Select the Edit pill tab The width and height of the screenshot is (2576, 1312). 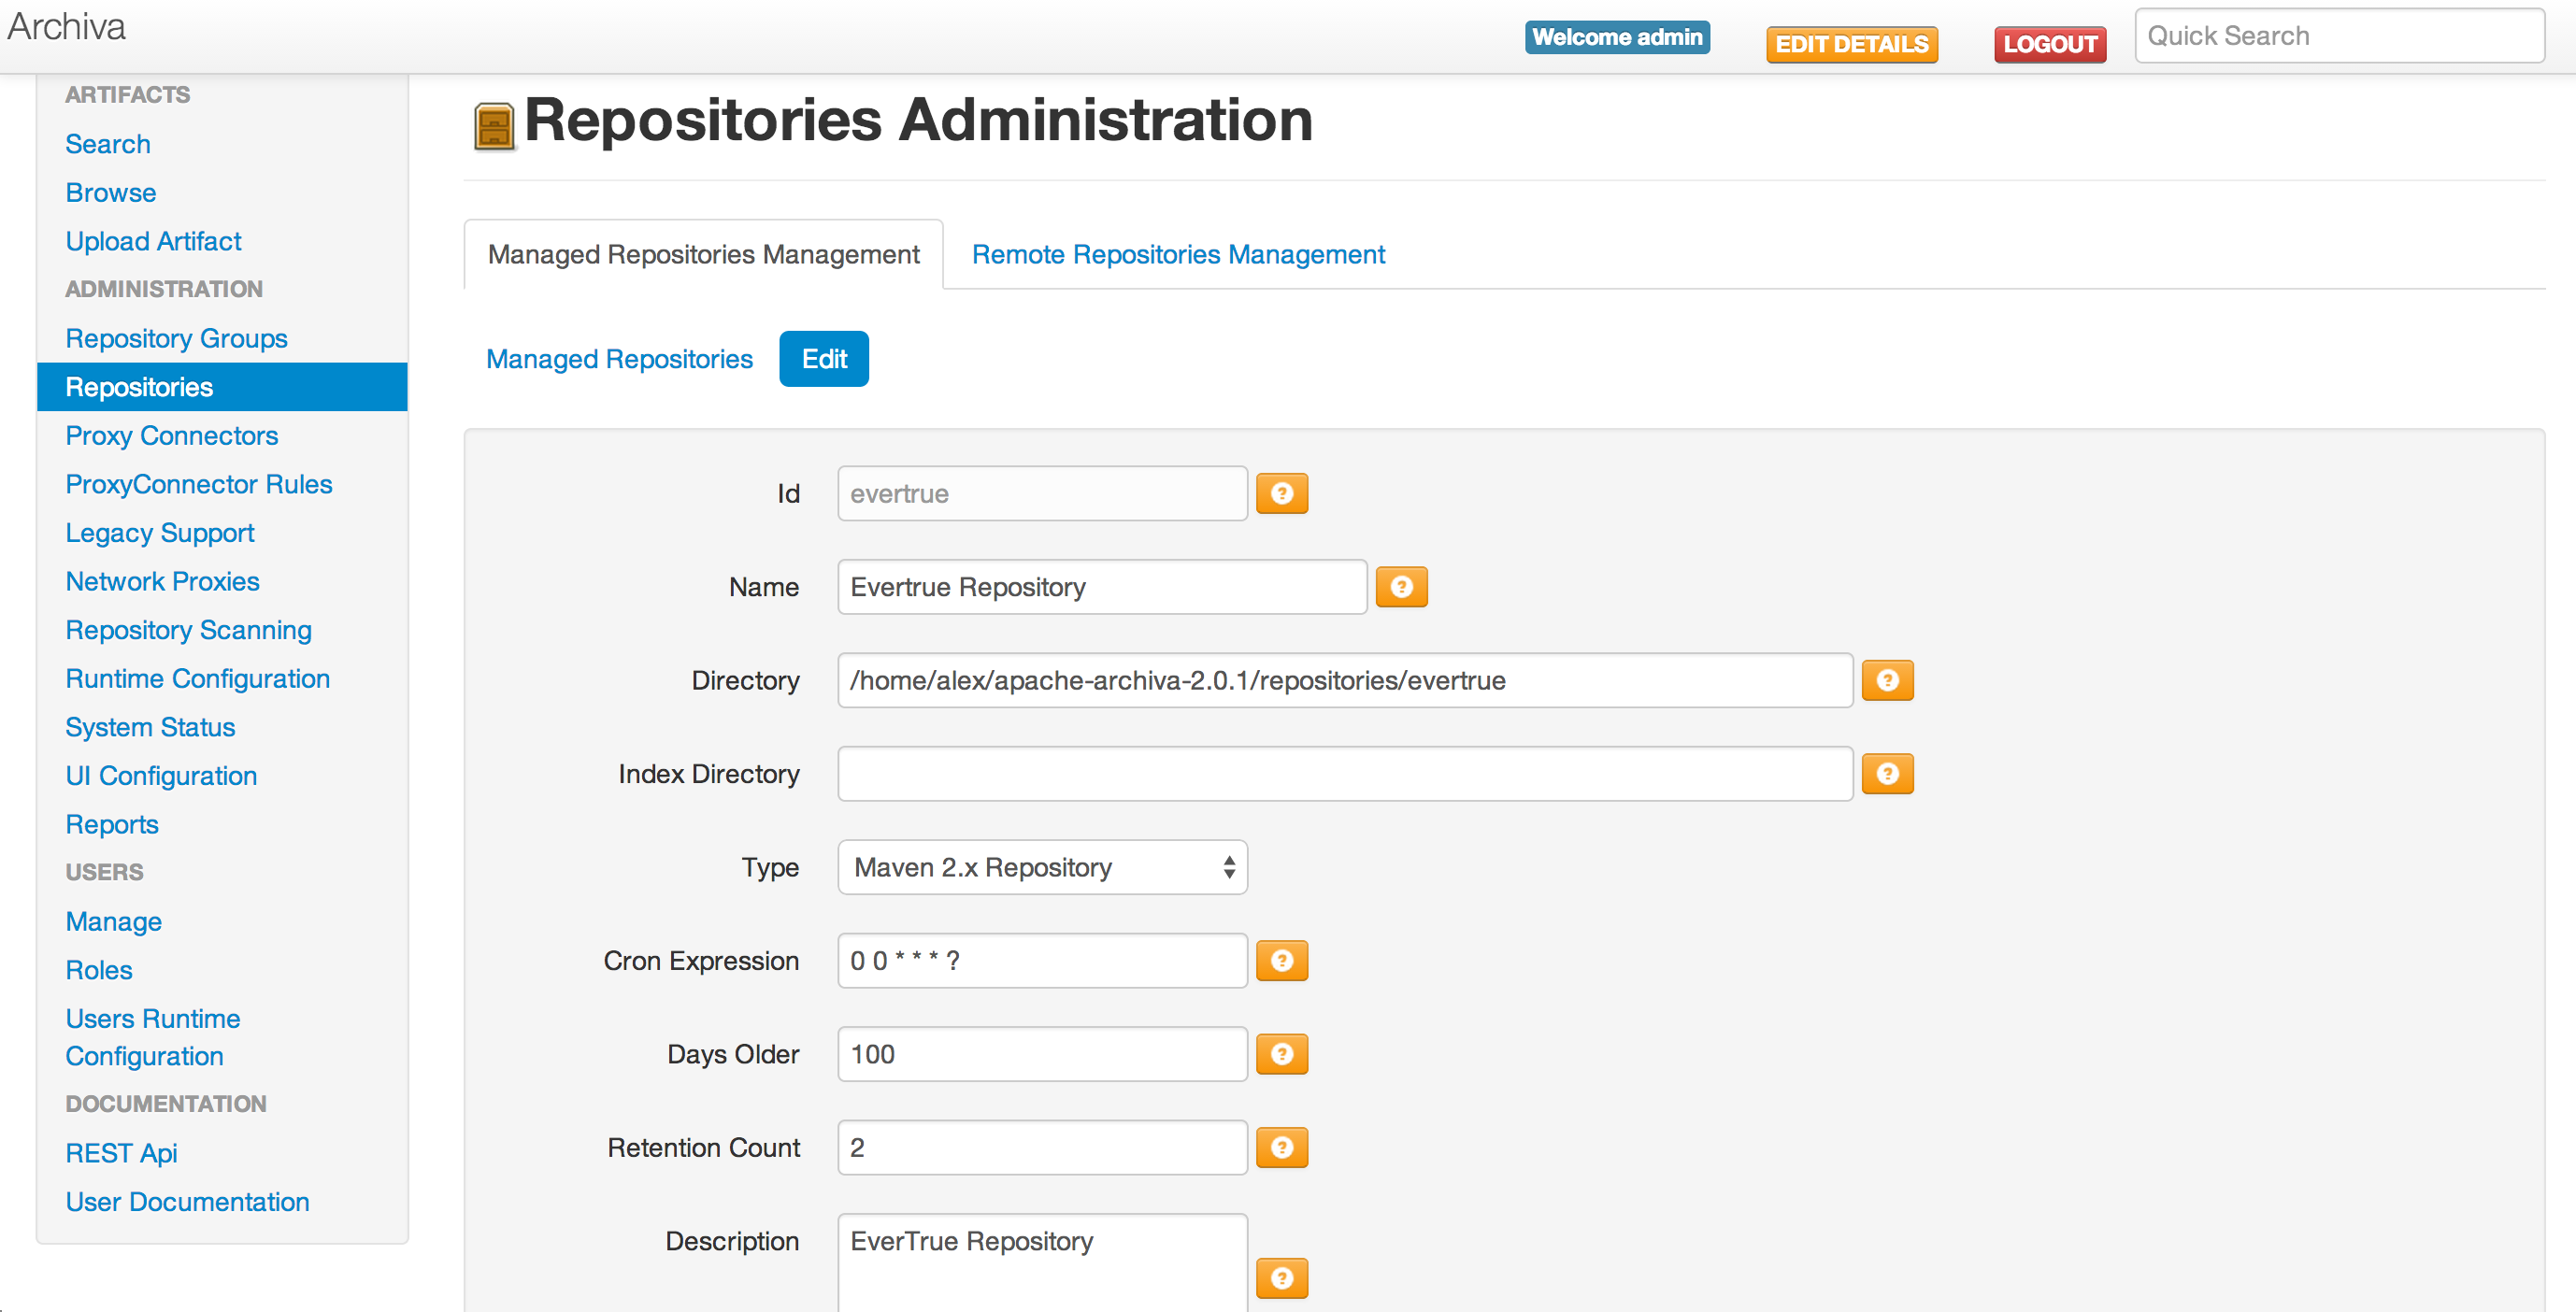824,359
